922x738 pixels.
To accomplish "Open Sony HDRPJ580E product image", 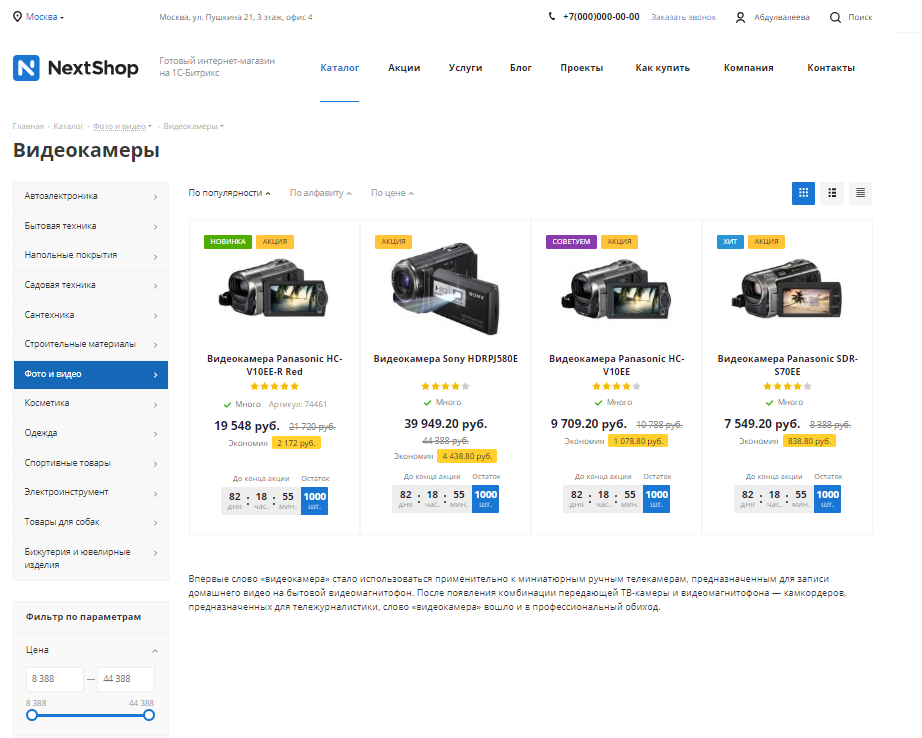I will pos(446,289).
